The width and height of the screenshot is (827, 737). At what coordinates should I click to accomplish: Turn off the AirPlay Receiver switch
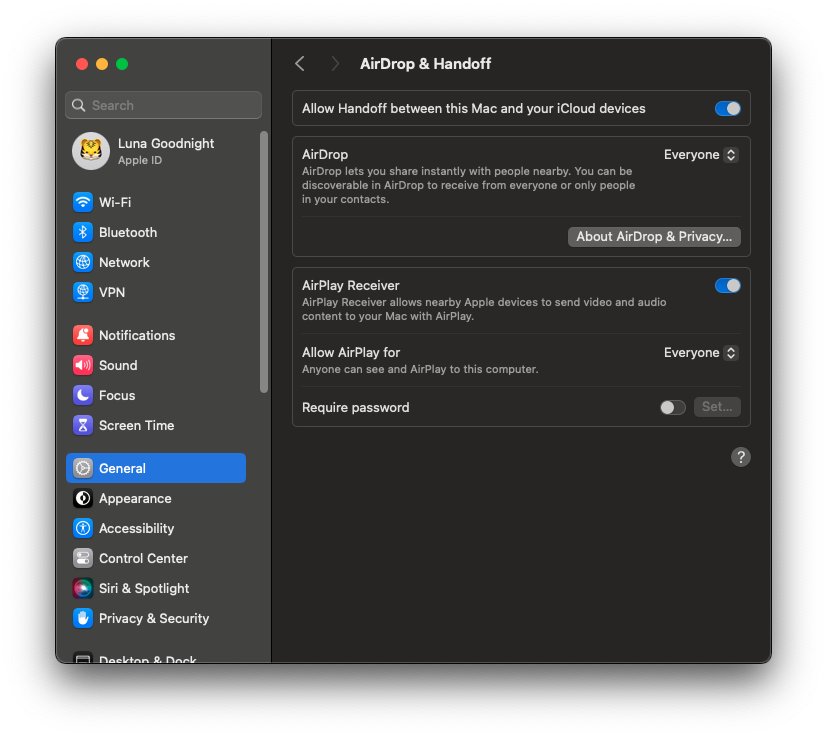(727, 286)
